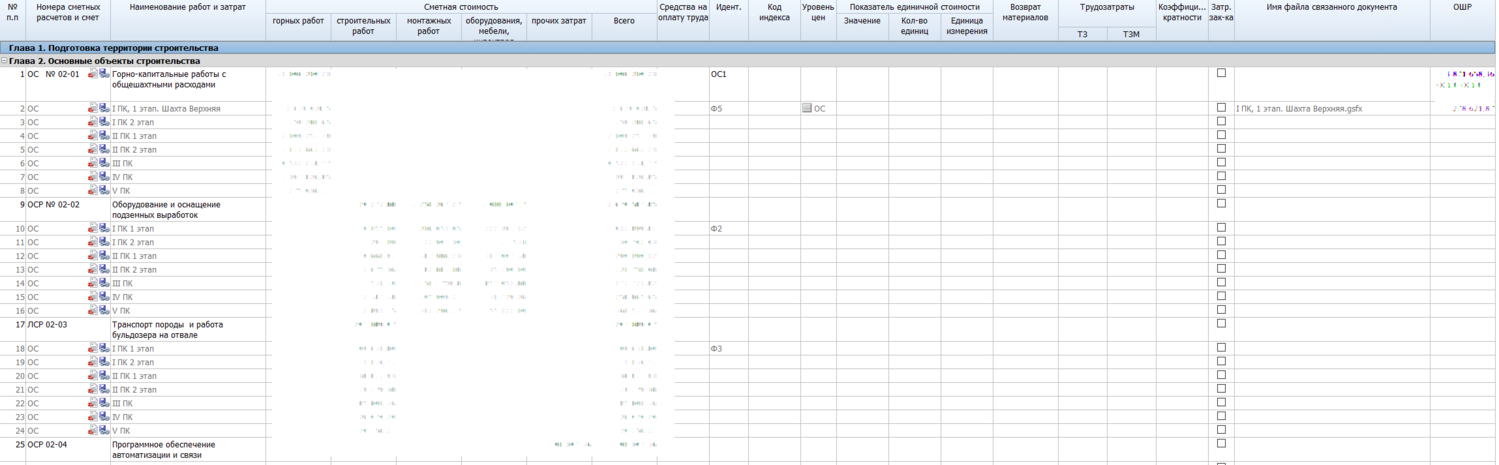Toggle Затр. зак-ка checkbox in row 14

pos(1221,282)
